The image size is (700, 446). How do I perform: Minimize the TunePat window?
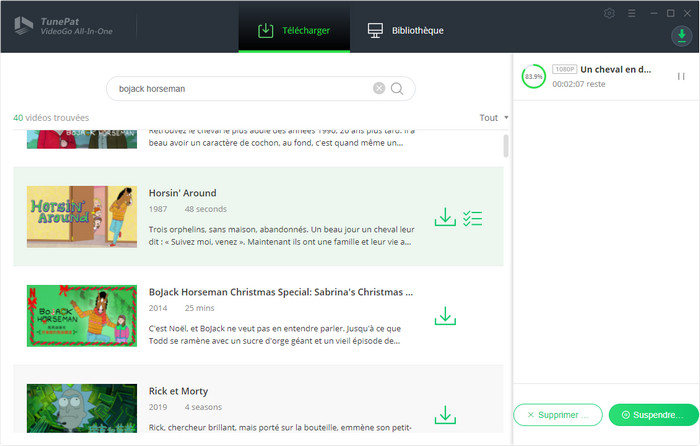pos(654,13)
